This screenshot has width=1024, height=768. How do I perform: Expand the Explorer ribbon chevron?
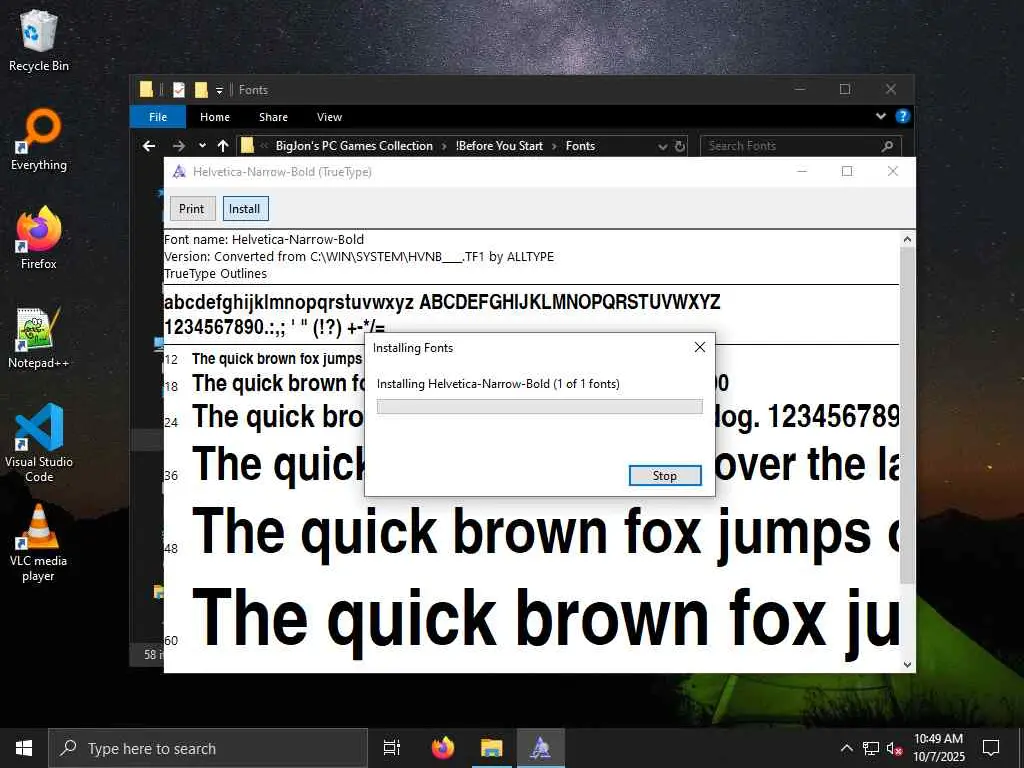point(880,116)
